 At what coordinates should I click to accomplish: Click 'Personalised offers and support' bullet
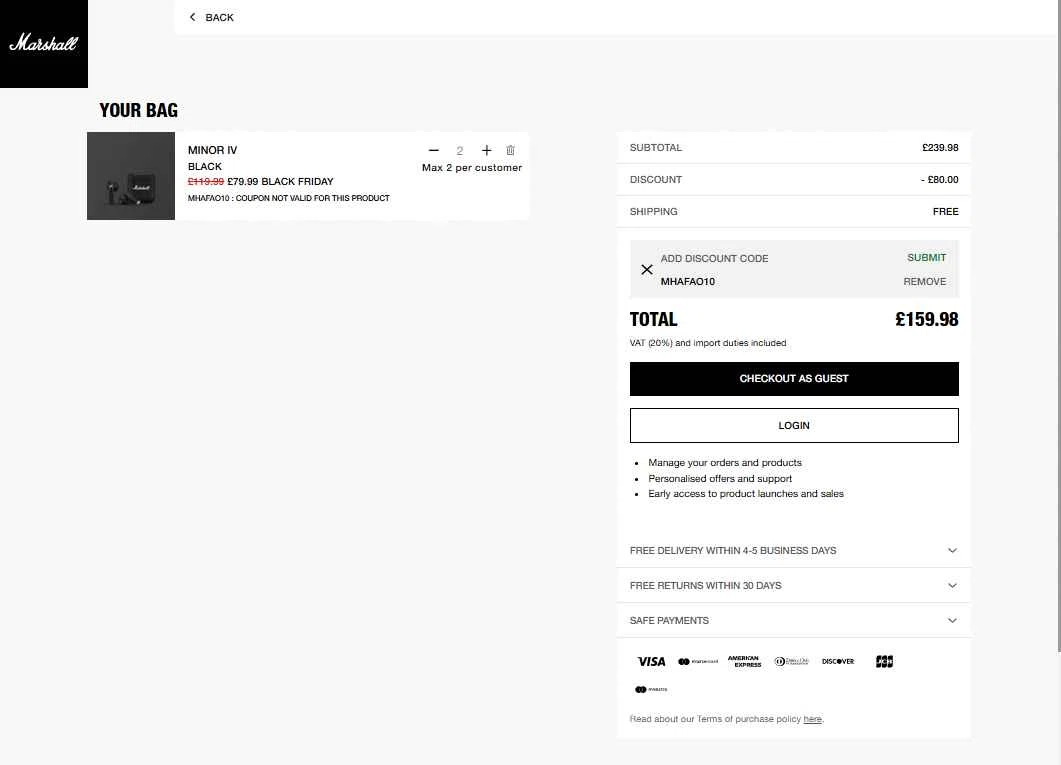click(x=720, y=478)
